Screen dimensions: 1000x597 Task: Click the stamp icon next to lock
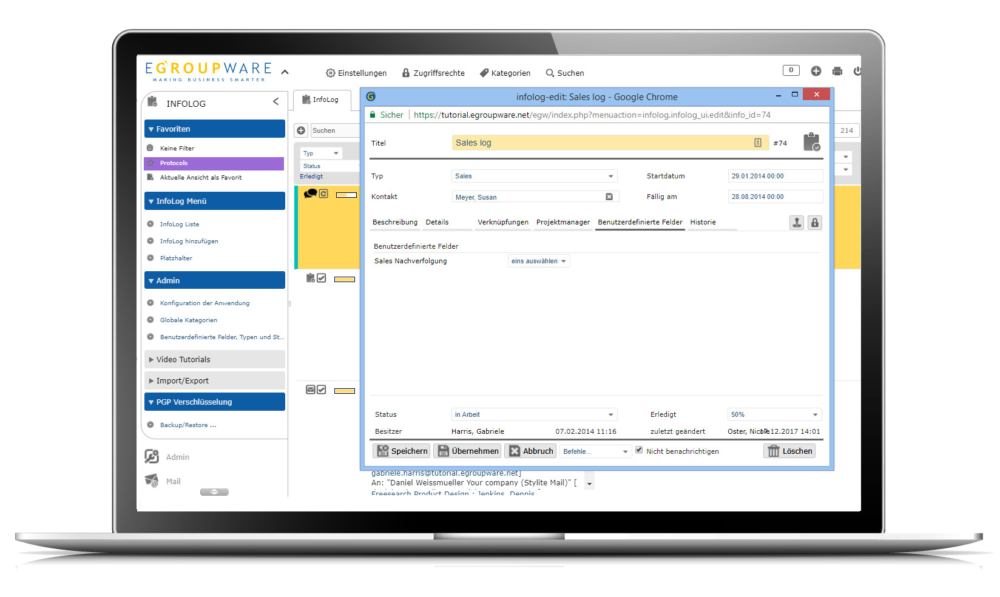pyautogui.click(x=796, y=222)
